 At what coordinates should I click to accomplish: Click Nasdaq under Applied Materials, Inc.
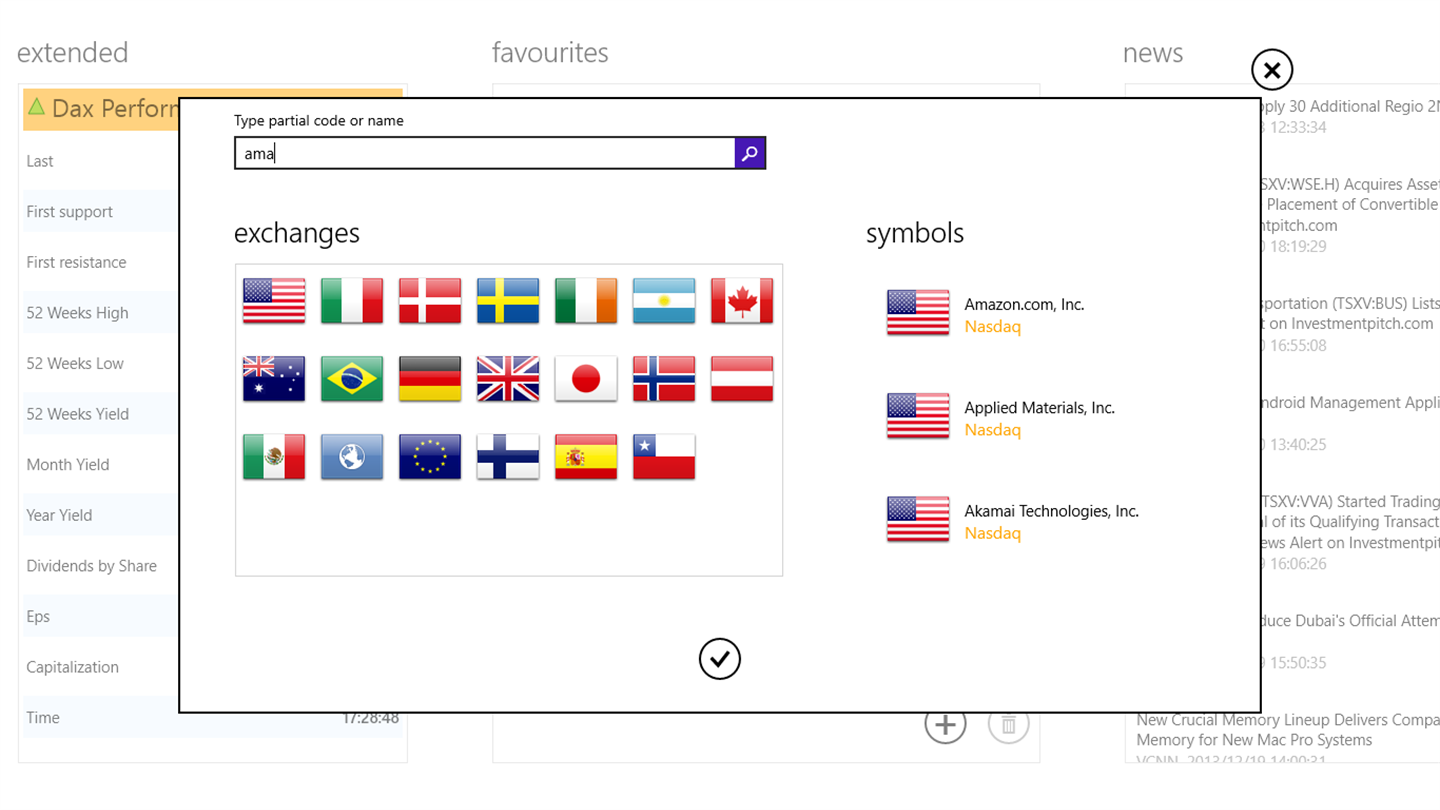click(992, 430)
